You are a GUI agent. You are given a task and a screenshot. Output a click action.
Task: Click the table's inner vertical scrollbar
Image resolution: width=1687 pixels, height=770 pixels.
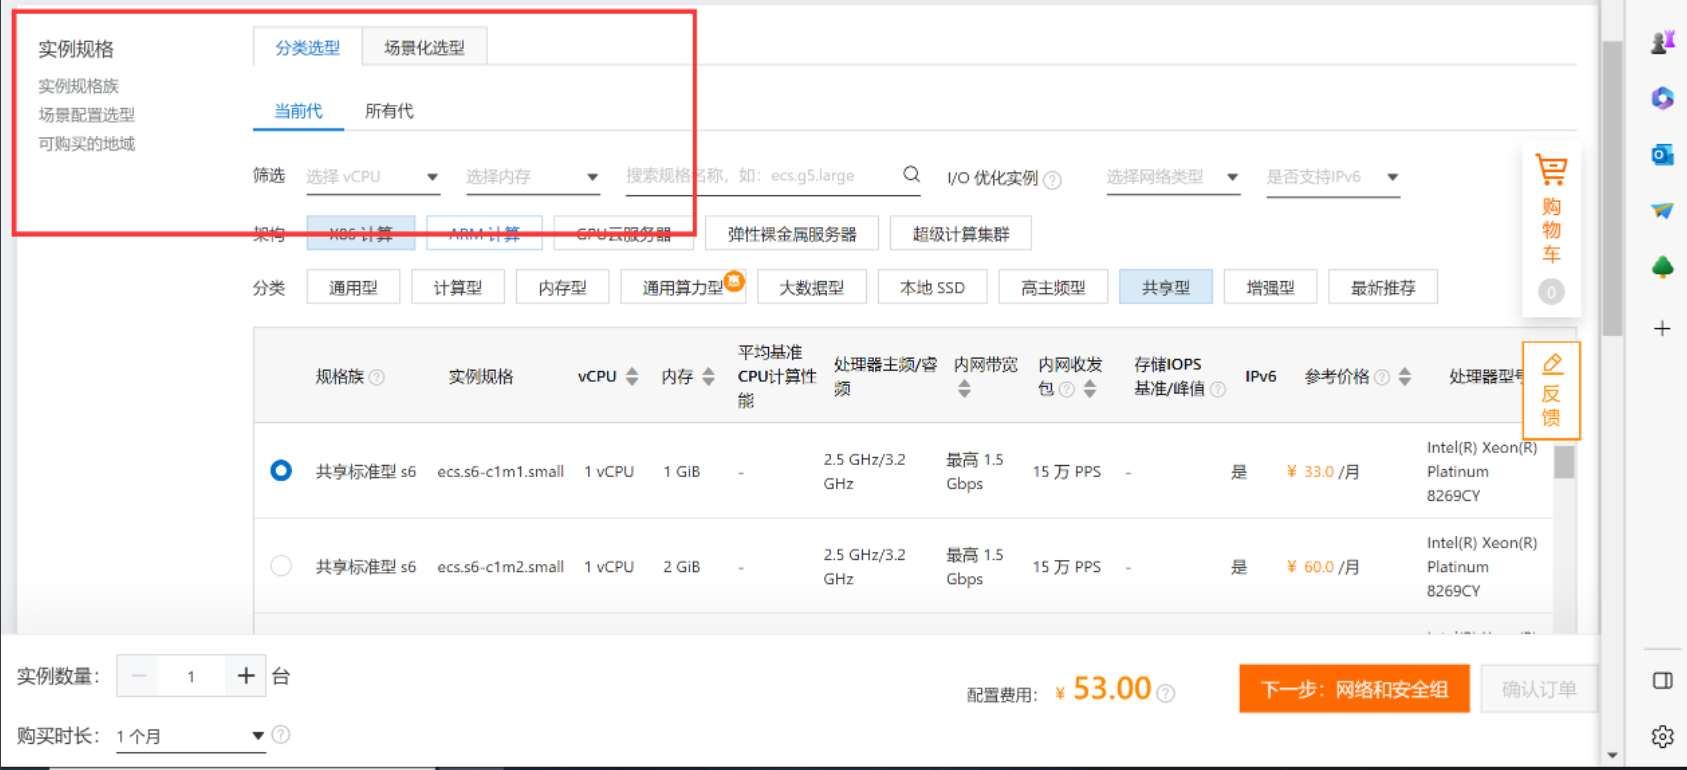click(x=1564, y=461)
